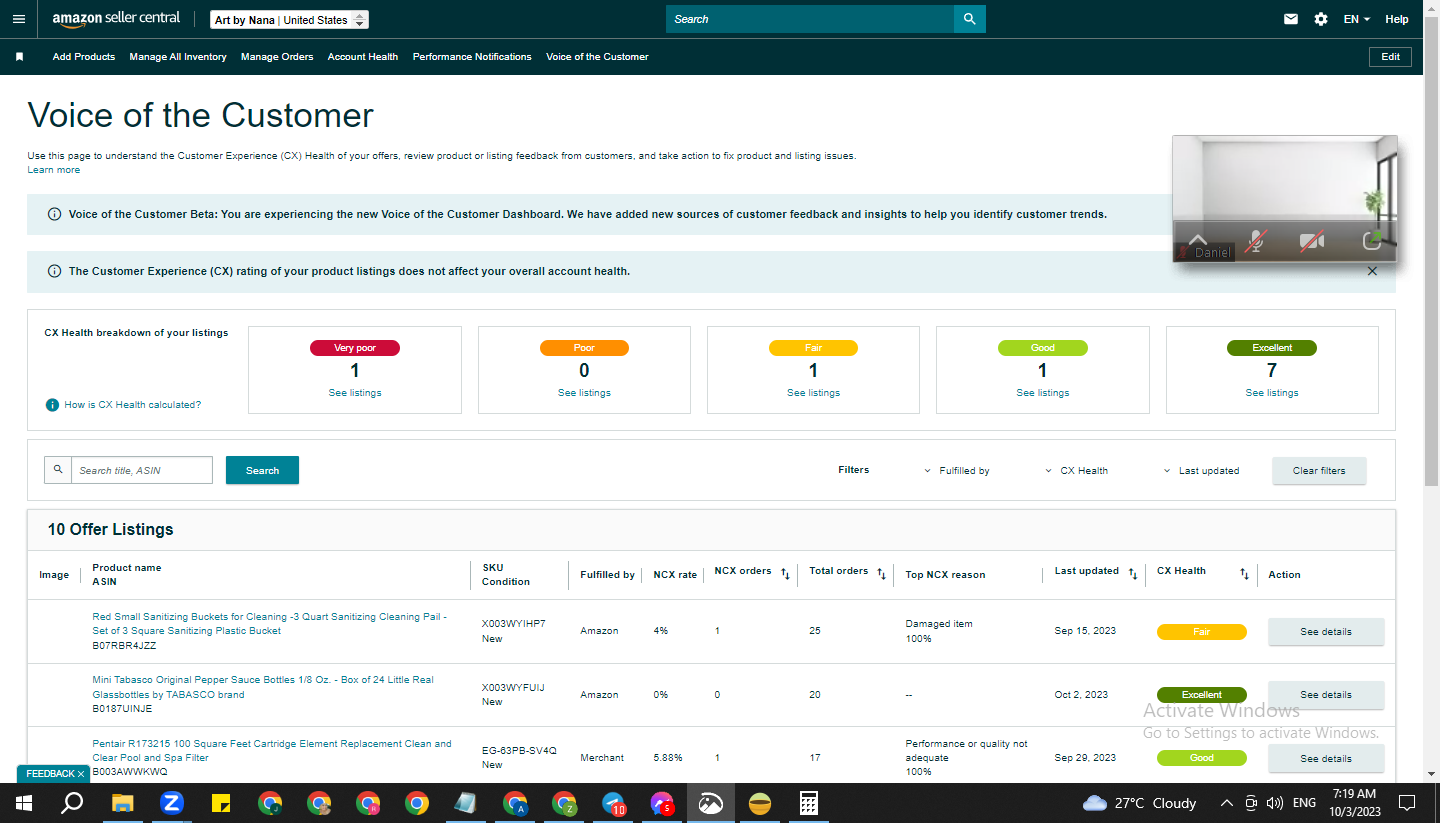Open the Art by Nana marketplace selector
The image size is (1440, 823).
click(290, 20)
